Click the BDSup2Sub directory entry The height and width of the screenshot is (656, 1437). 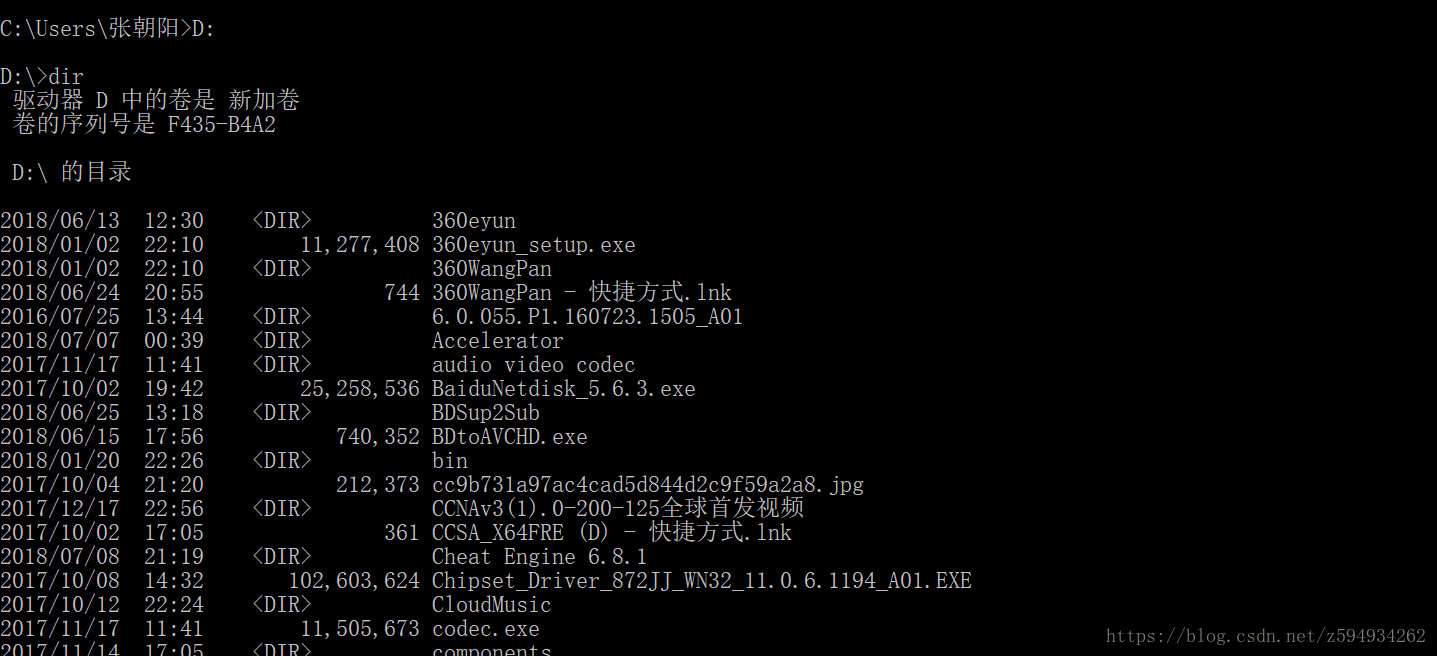tap(485, 413)
